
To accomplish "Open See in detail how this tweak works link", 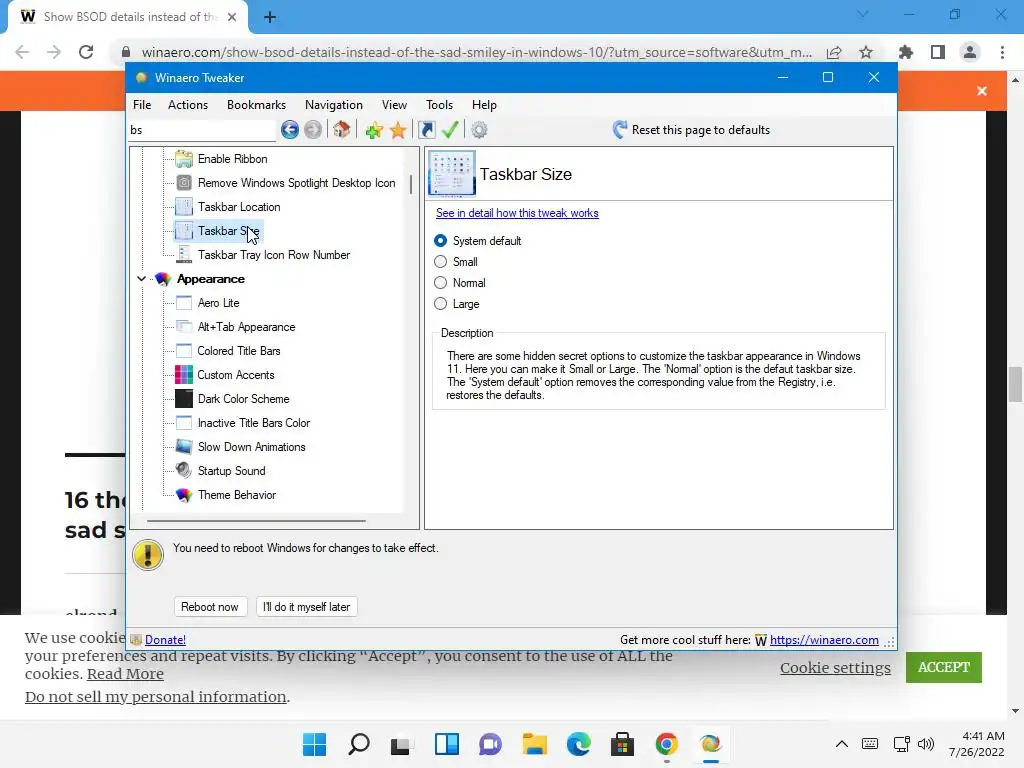I will pyautogui.click(x=517, y=213).
